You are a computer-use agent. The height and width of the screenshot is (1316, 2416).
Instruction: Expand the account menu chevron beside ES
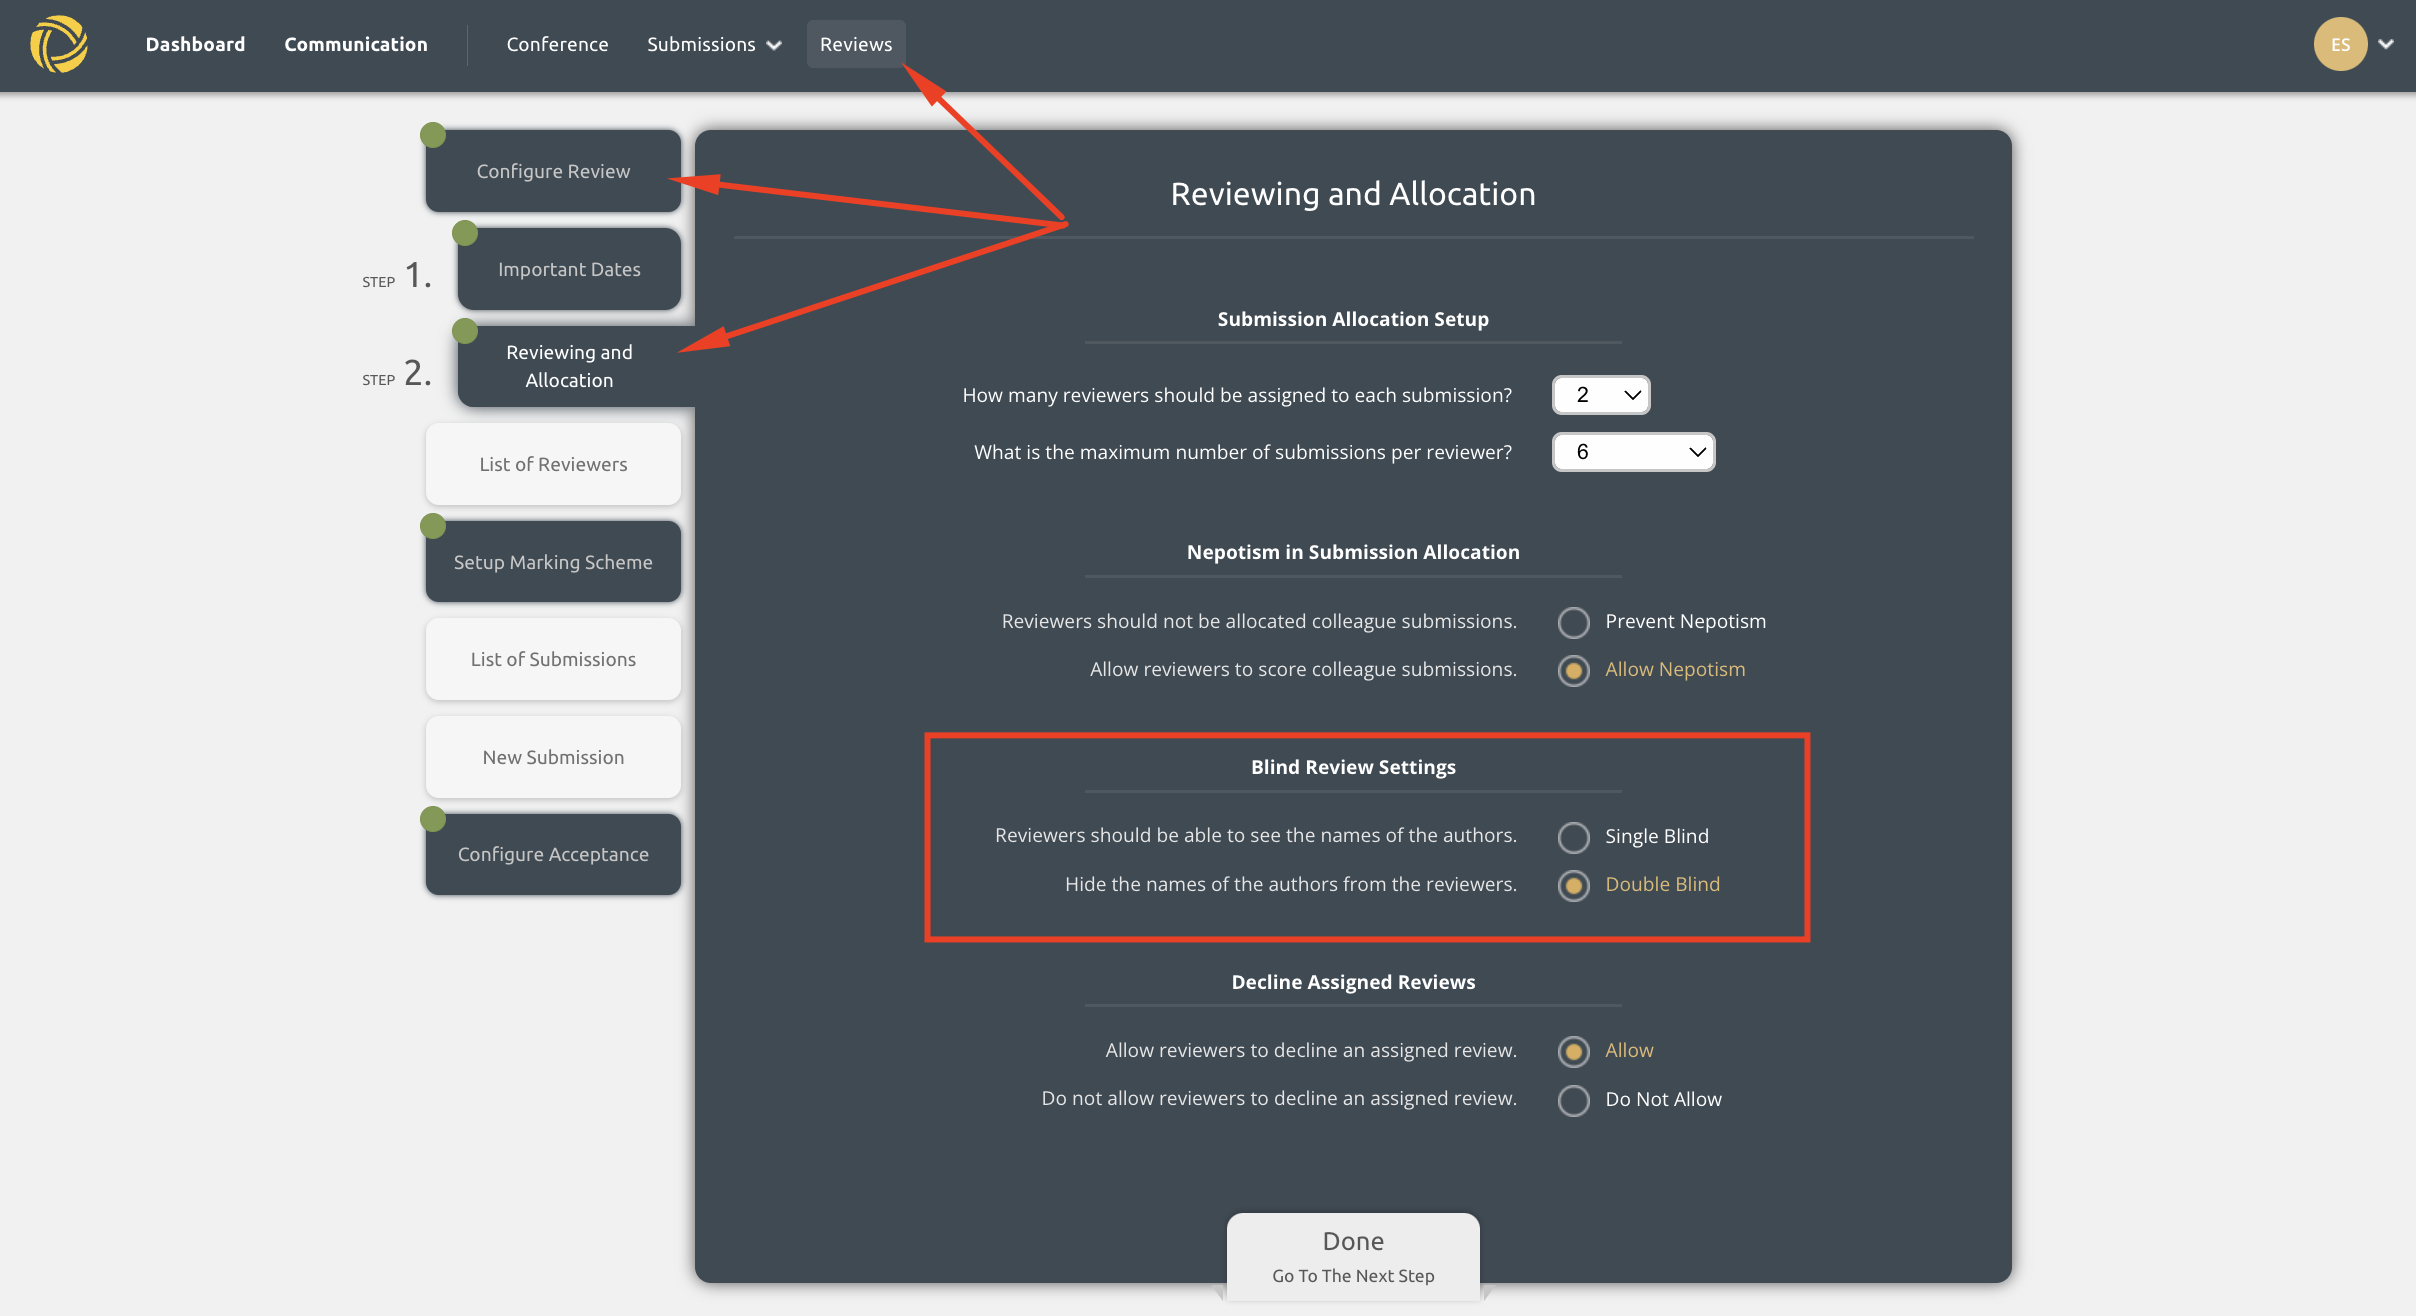point(2387,44)
